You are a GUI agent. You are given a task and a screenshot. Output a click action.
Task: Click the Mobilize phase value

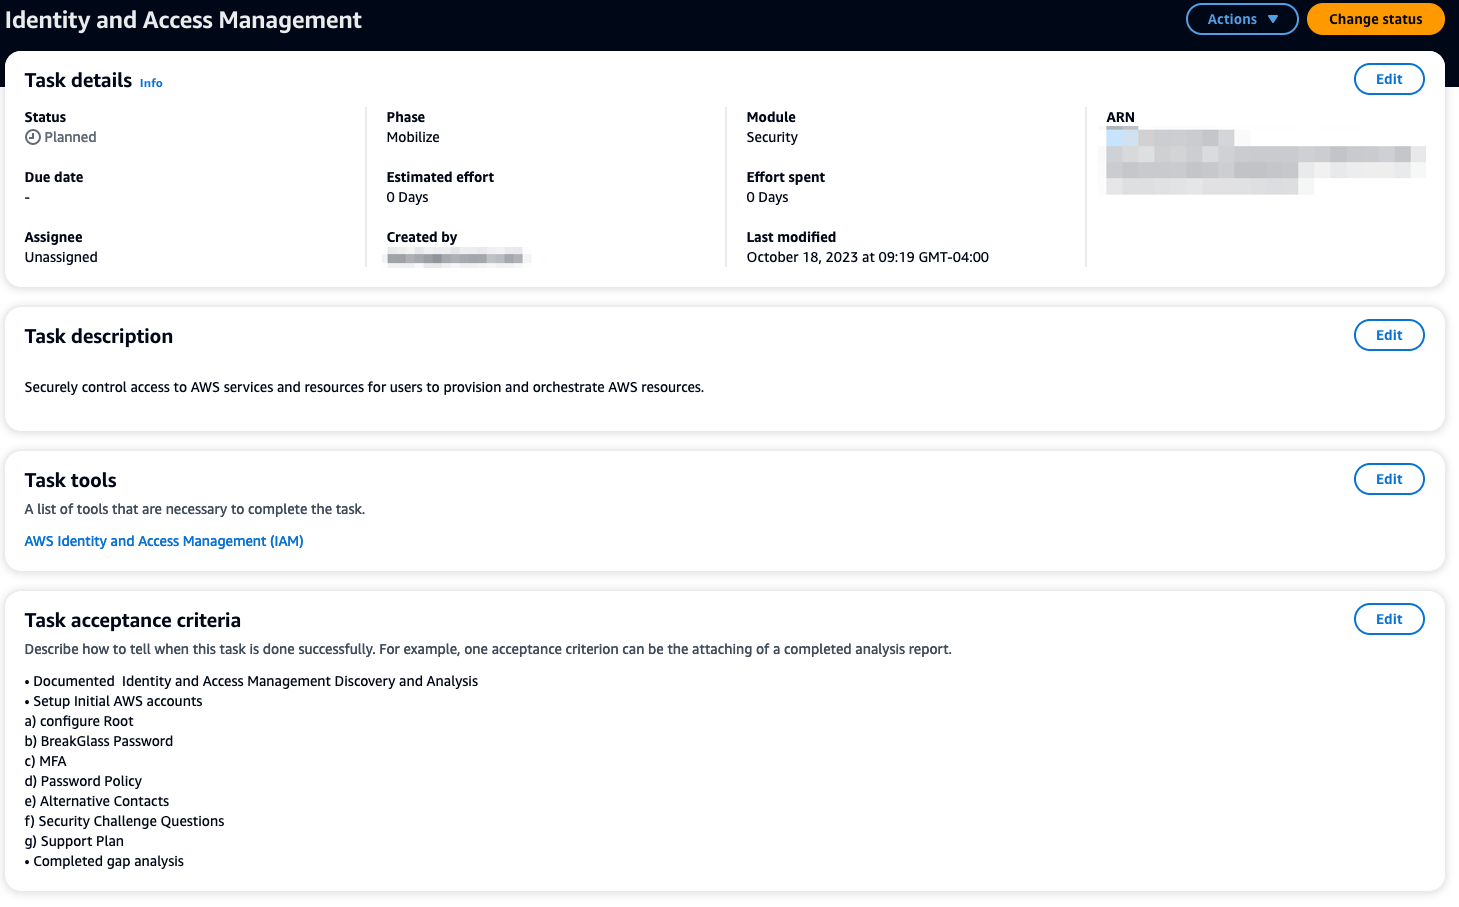413,137
